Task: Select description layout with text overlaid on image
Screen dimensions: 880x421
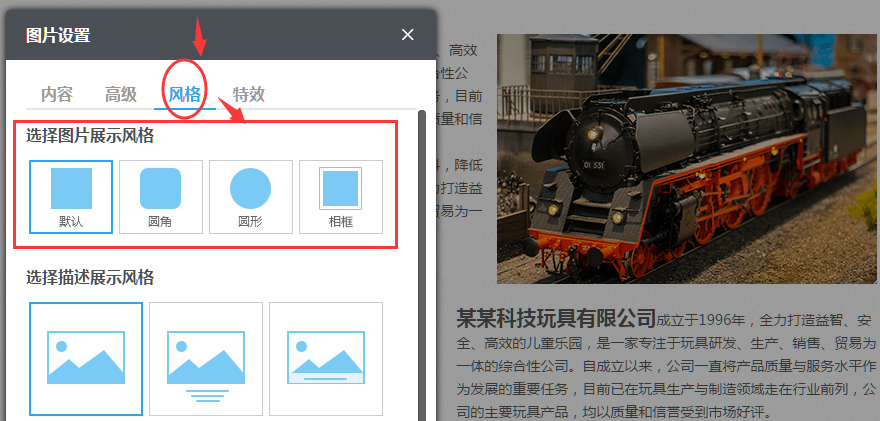Action: coord(325,358)
